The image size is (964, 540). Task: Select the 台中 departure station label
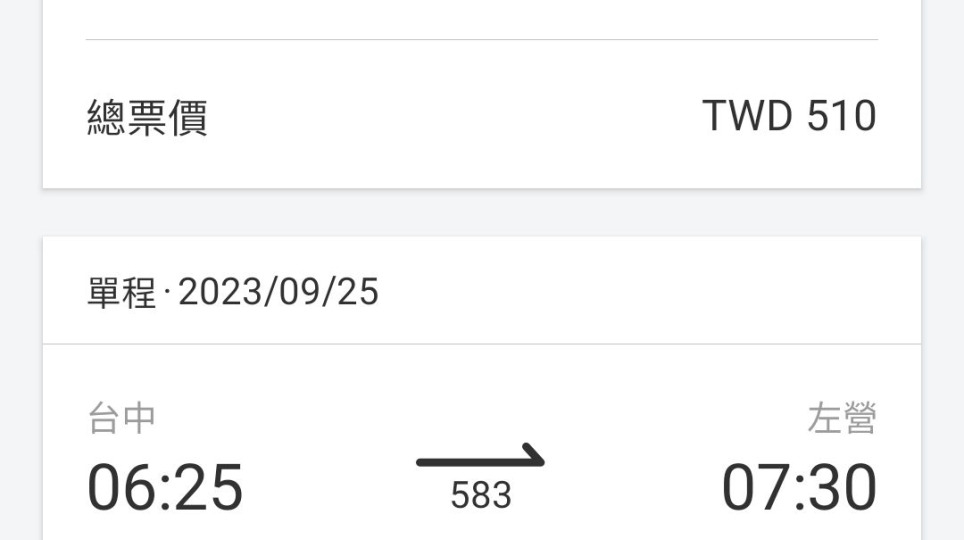[x=122, y=418]
